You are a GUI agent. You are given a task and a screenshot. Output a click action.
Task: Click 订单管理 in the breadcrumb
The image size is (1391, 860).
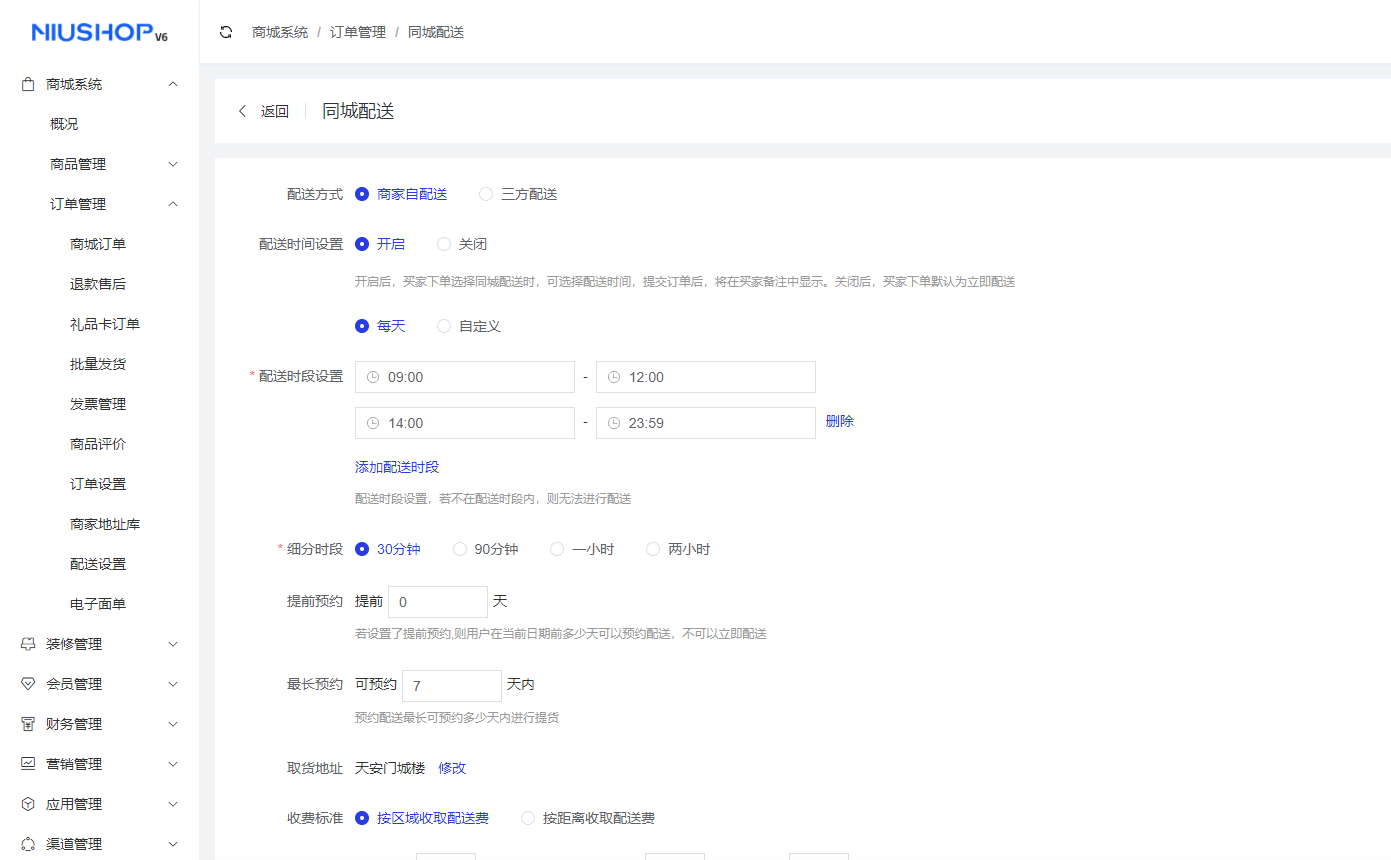(357, 31)
